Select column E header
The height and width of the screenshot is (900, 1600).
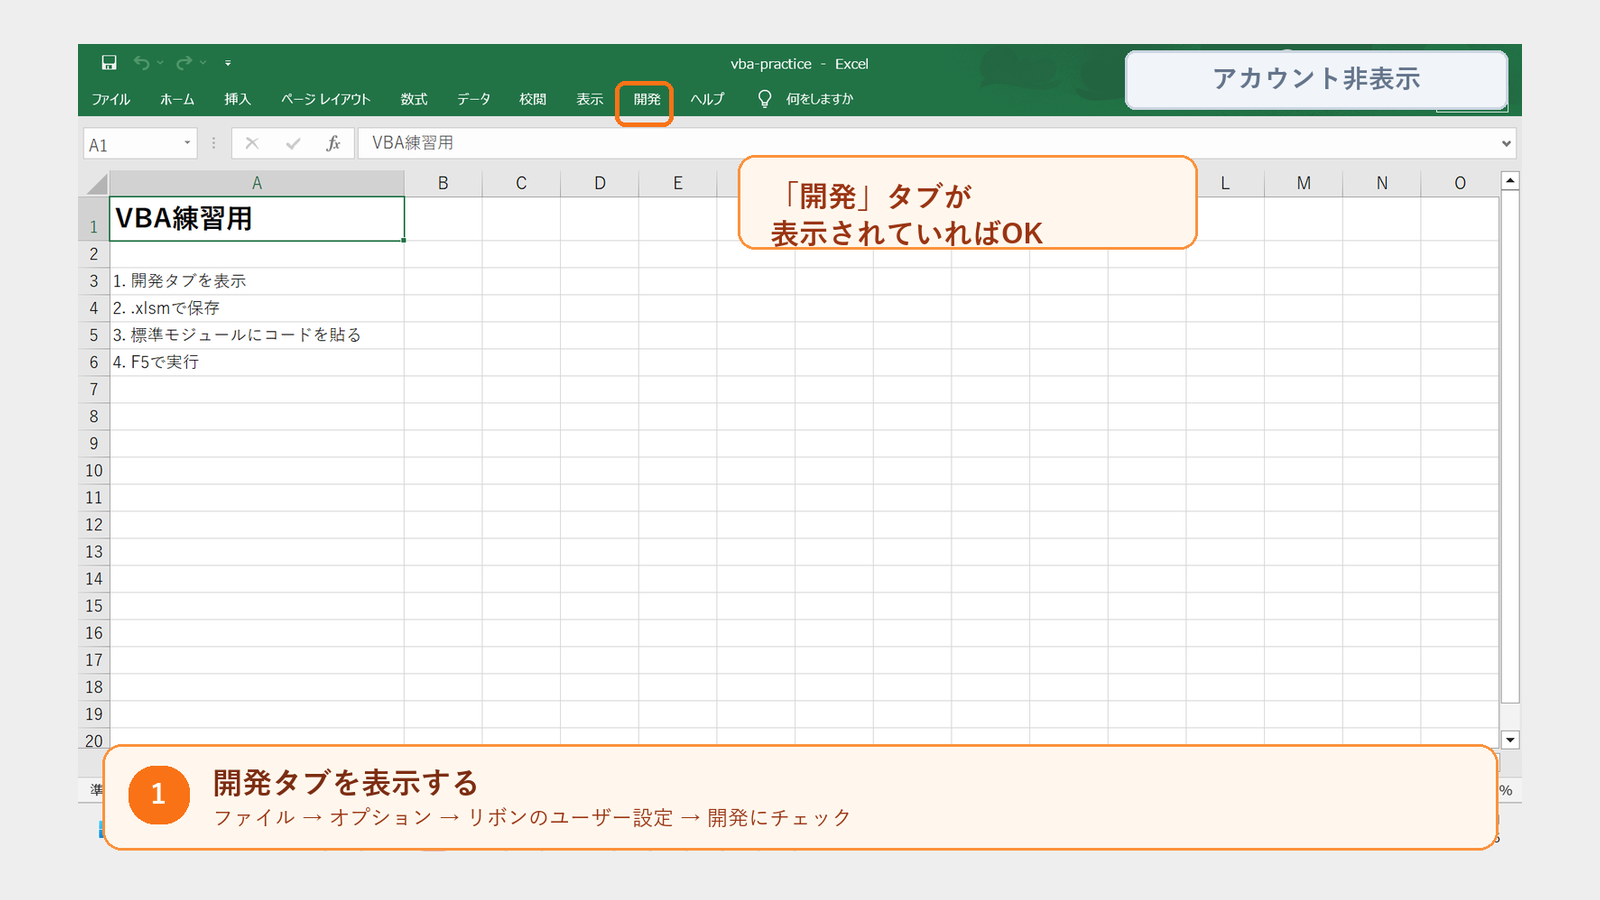click(x=678, y=183)
